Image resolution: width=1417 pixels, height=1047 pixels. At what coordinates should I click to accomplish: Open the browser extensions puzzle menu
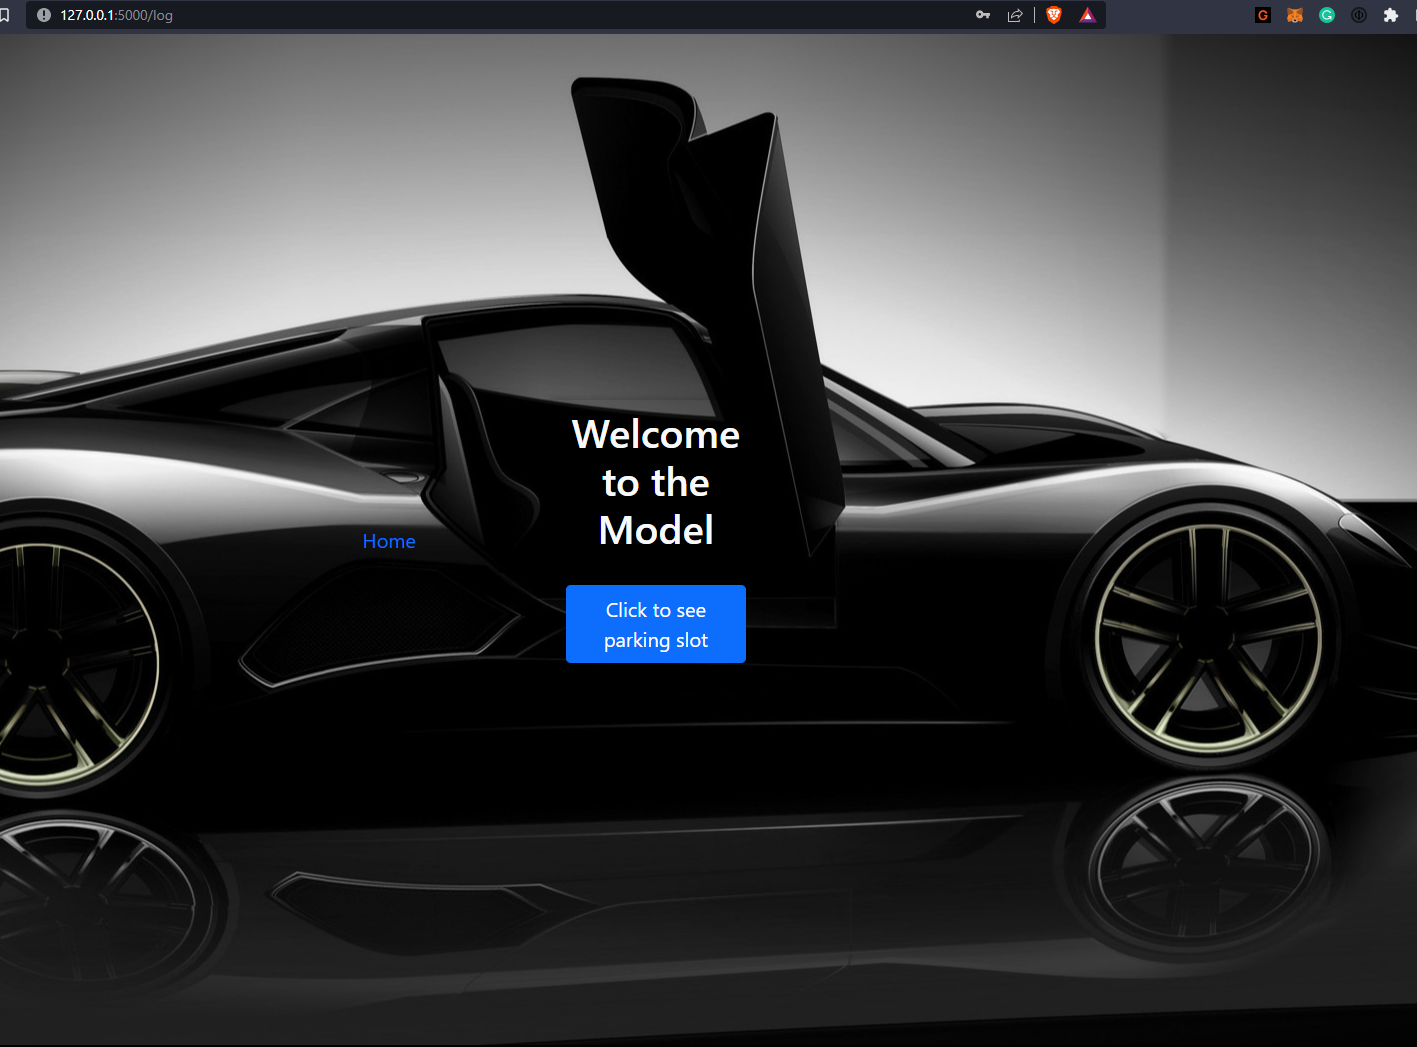[1391, 15]
